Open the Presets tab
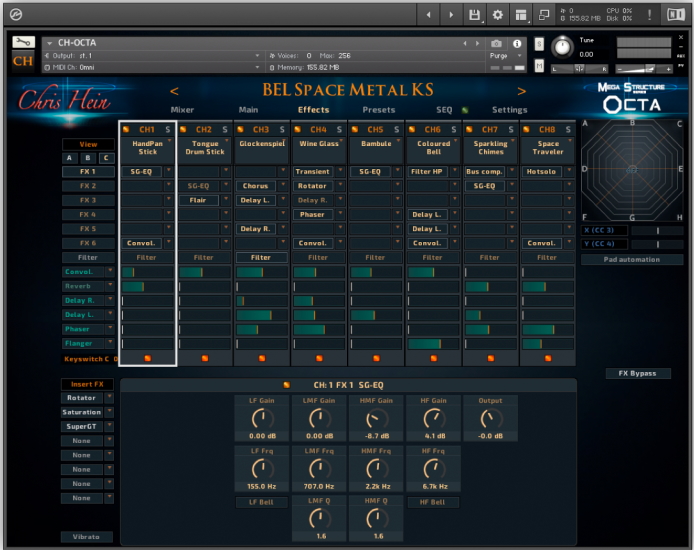Viewport: 694px width, 550px height. tap(378, 110)
